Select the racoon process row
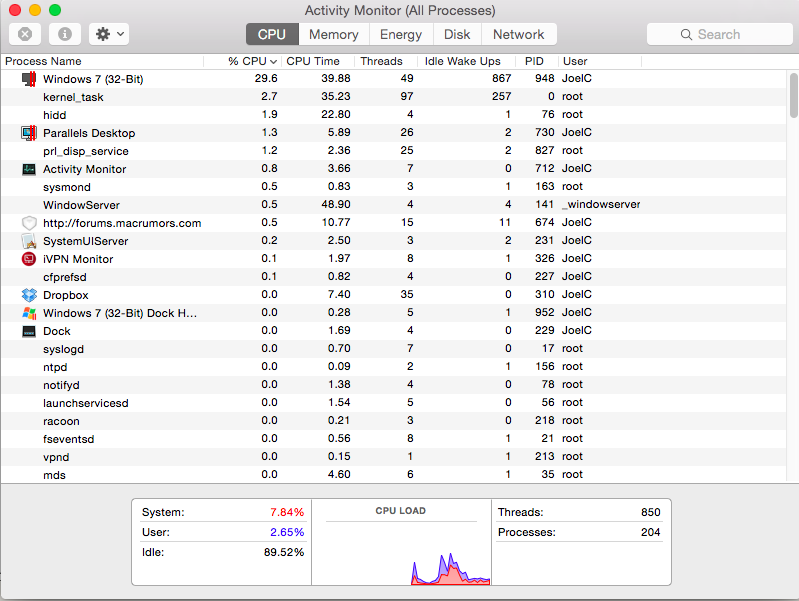 point(394,421)
